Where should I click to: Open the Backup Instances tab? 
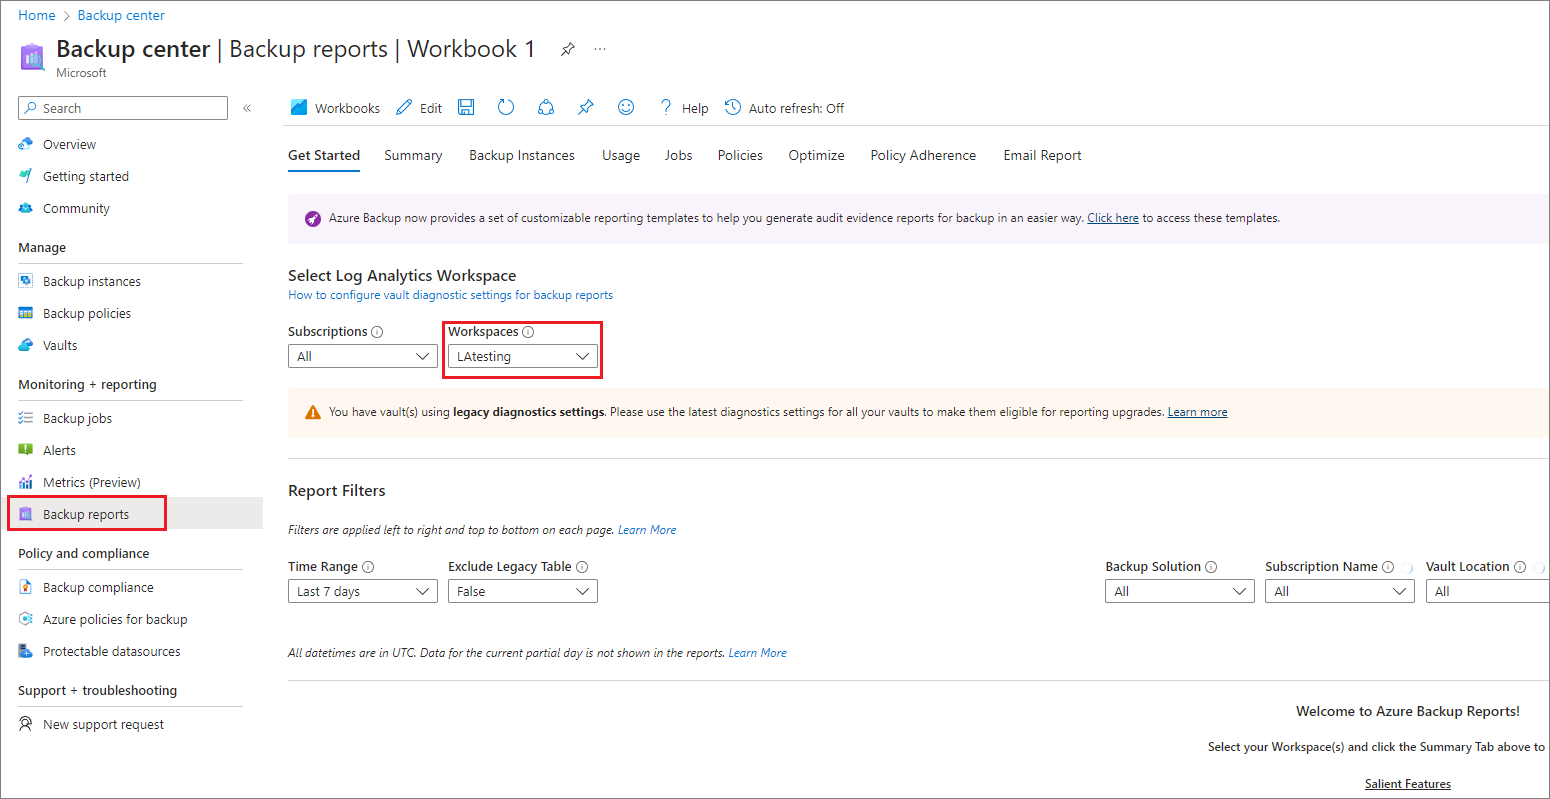pos(522,155)
